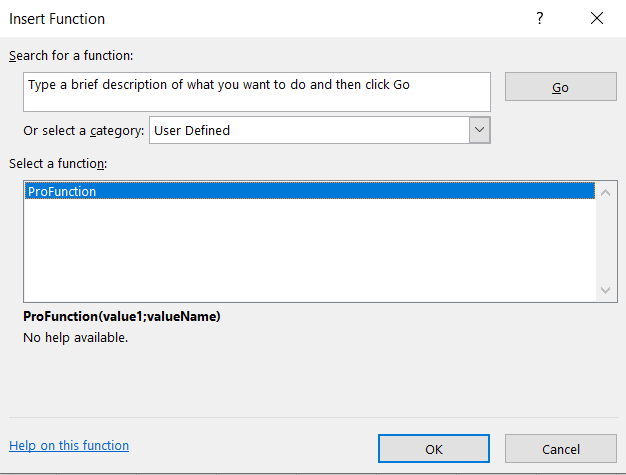Image resolution: width=626 pixels, height=475 pixels.
Task: Click the empty area below ProFunction in the list
Action: click(310, 250)
